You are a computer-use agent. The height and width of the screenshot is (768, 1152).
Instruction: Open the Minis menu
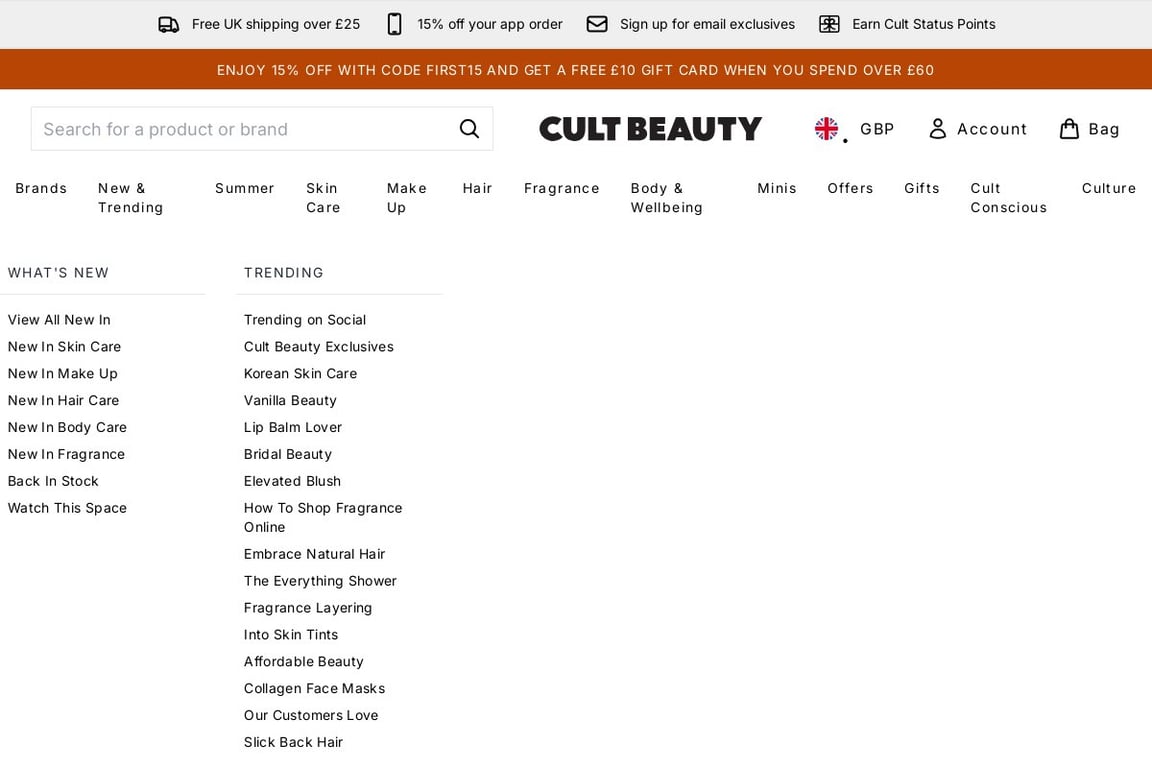coord(777,188)
